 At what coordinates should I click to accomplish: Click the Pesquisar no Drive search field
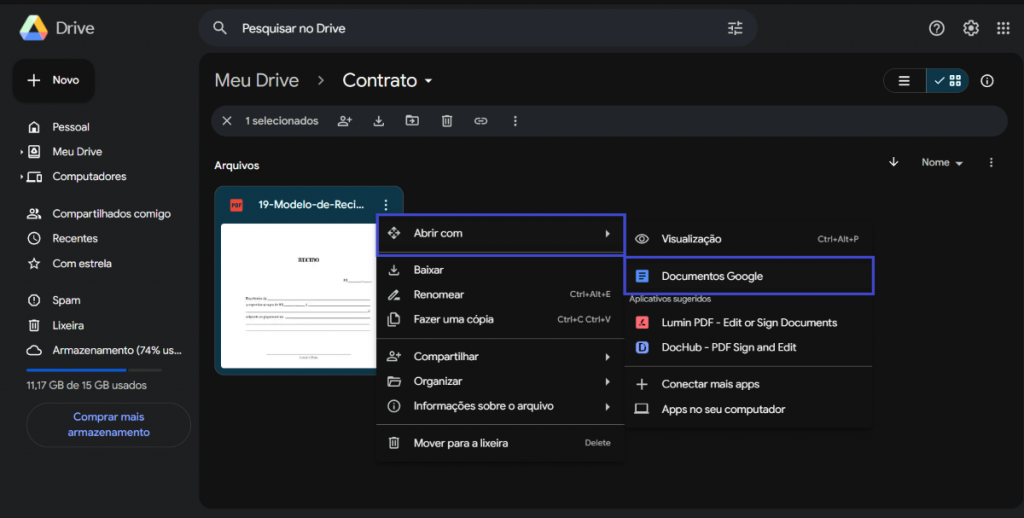click(470, 28)
